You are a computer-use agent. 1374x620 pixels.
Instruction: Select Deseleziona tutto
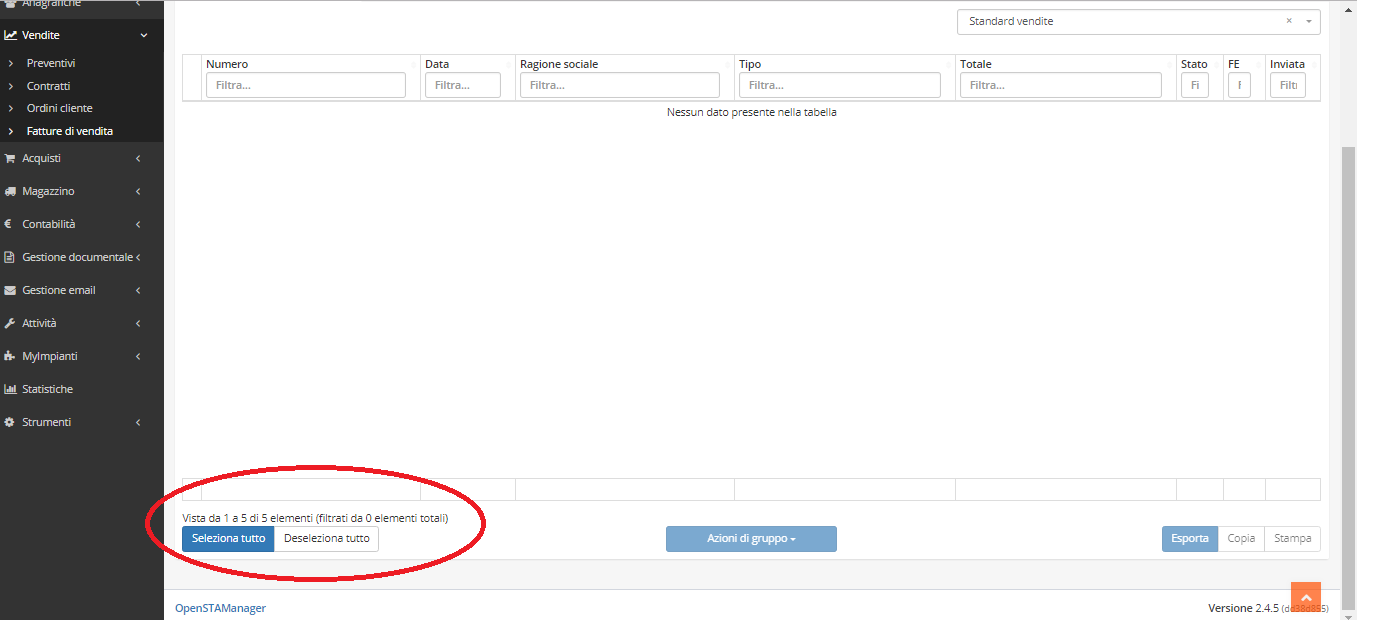[327, 538]
